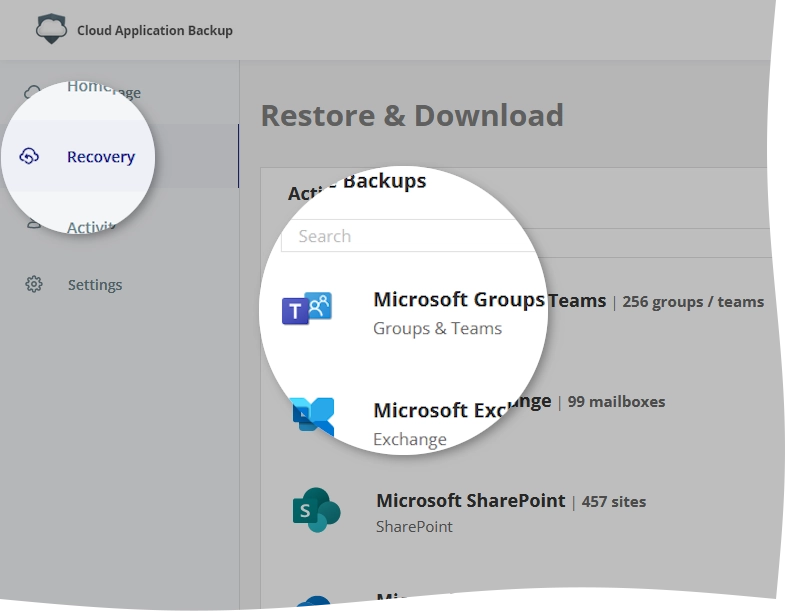
Task: Open the Recovery cloud icon in the sidebar
Action: point(29,156)
